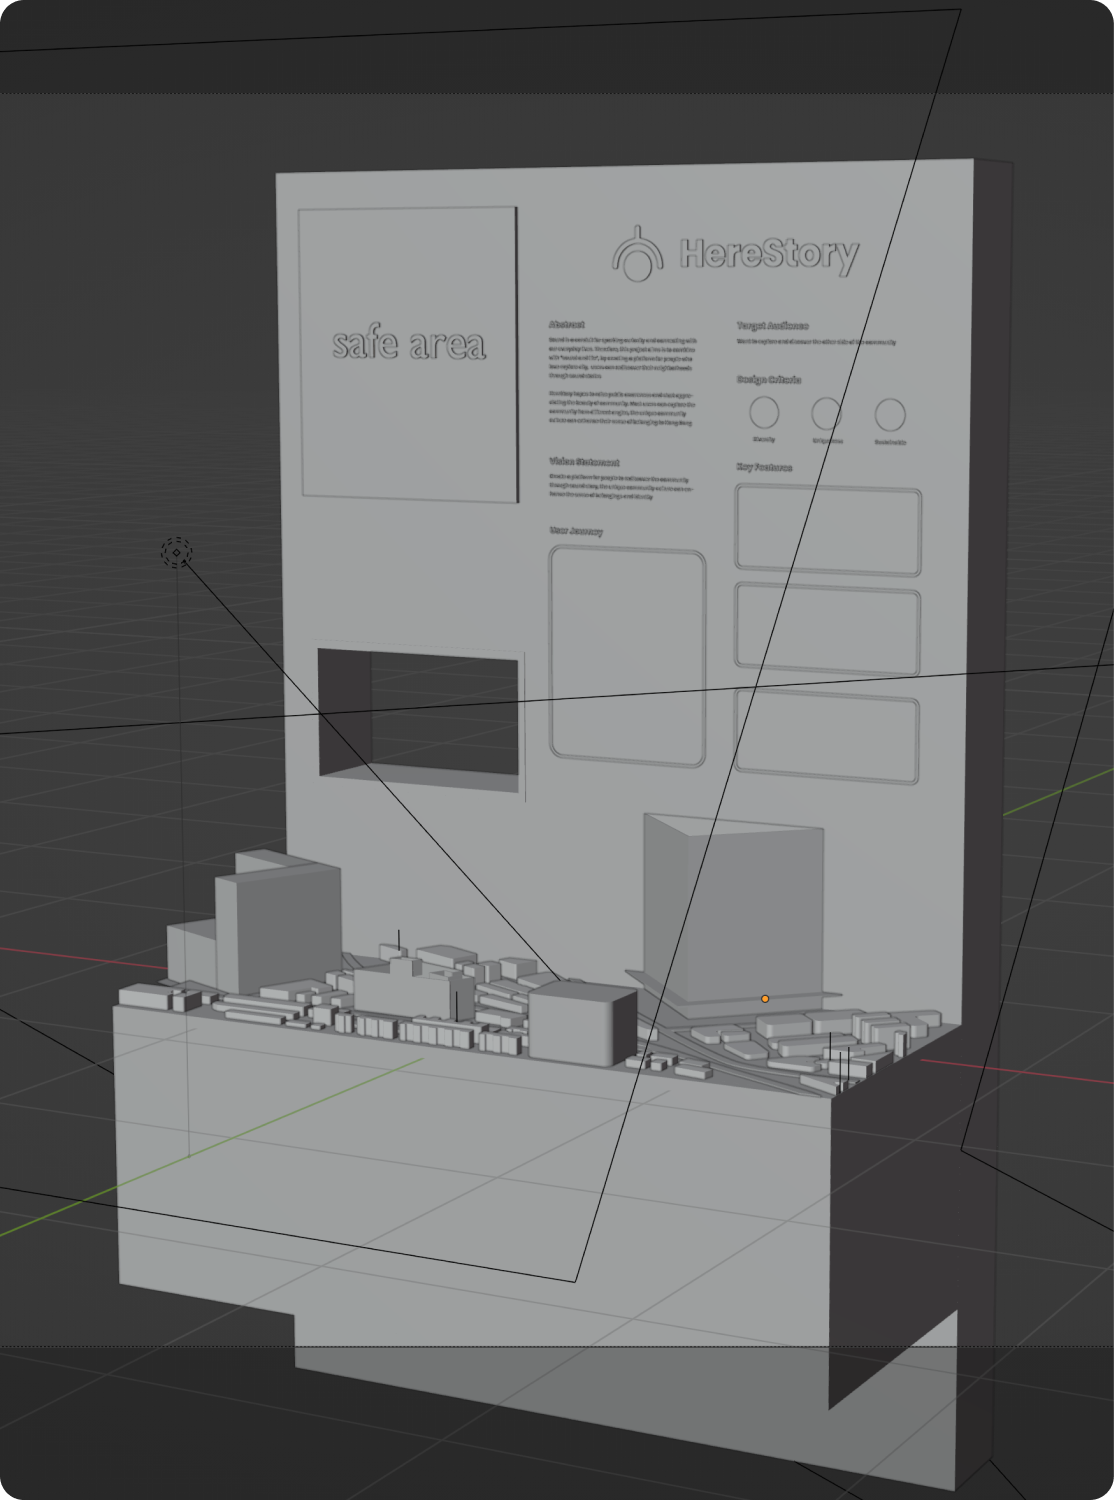
Task: Click the "Vision Statement" heading on the board
Action: coord(584,462)
